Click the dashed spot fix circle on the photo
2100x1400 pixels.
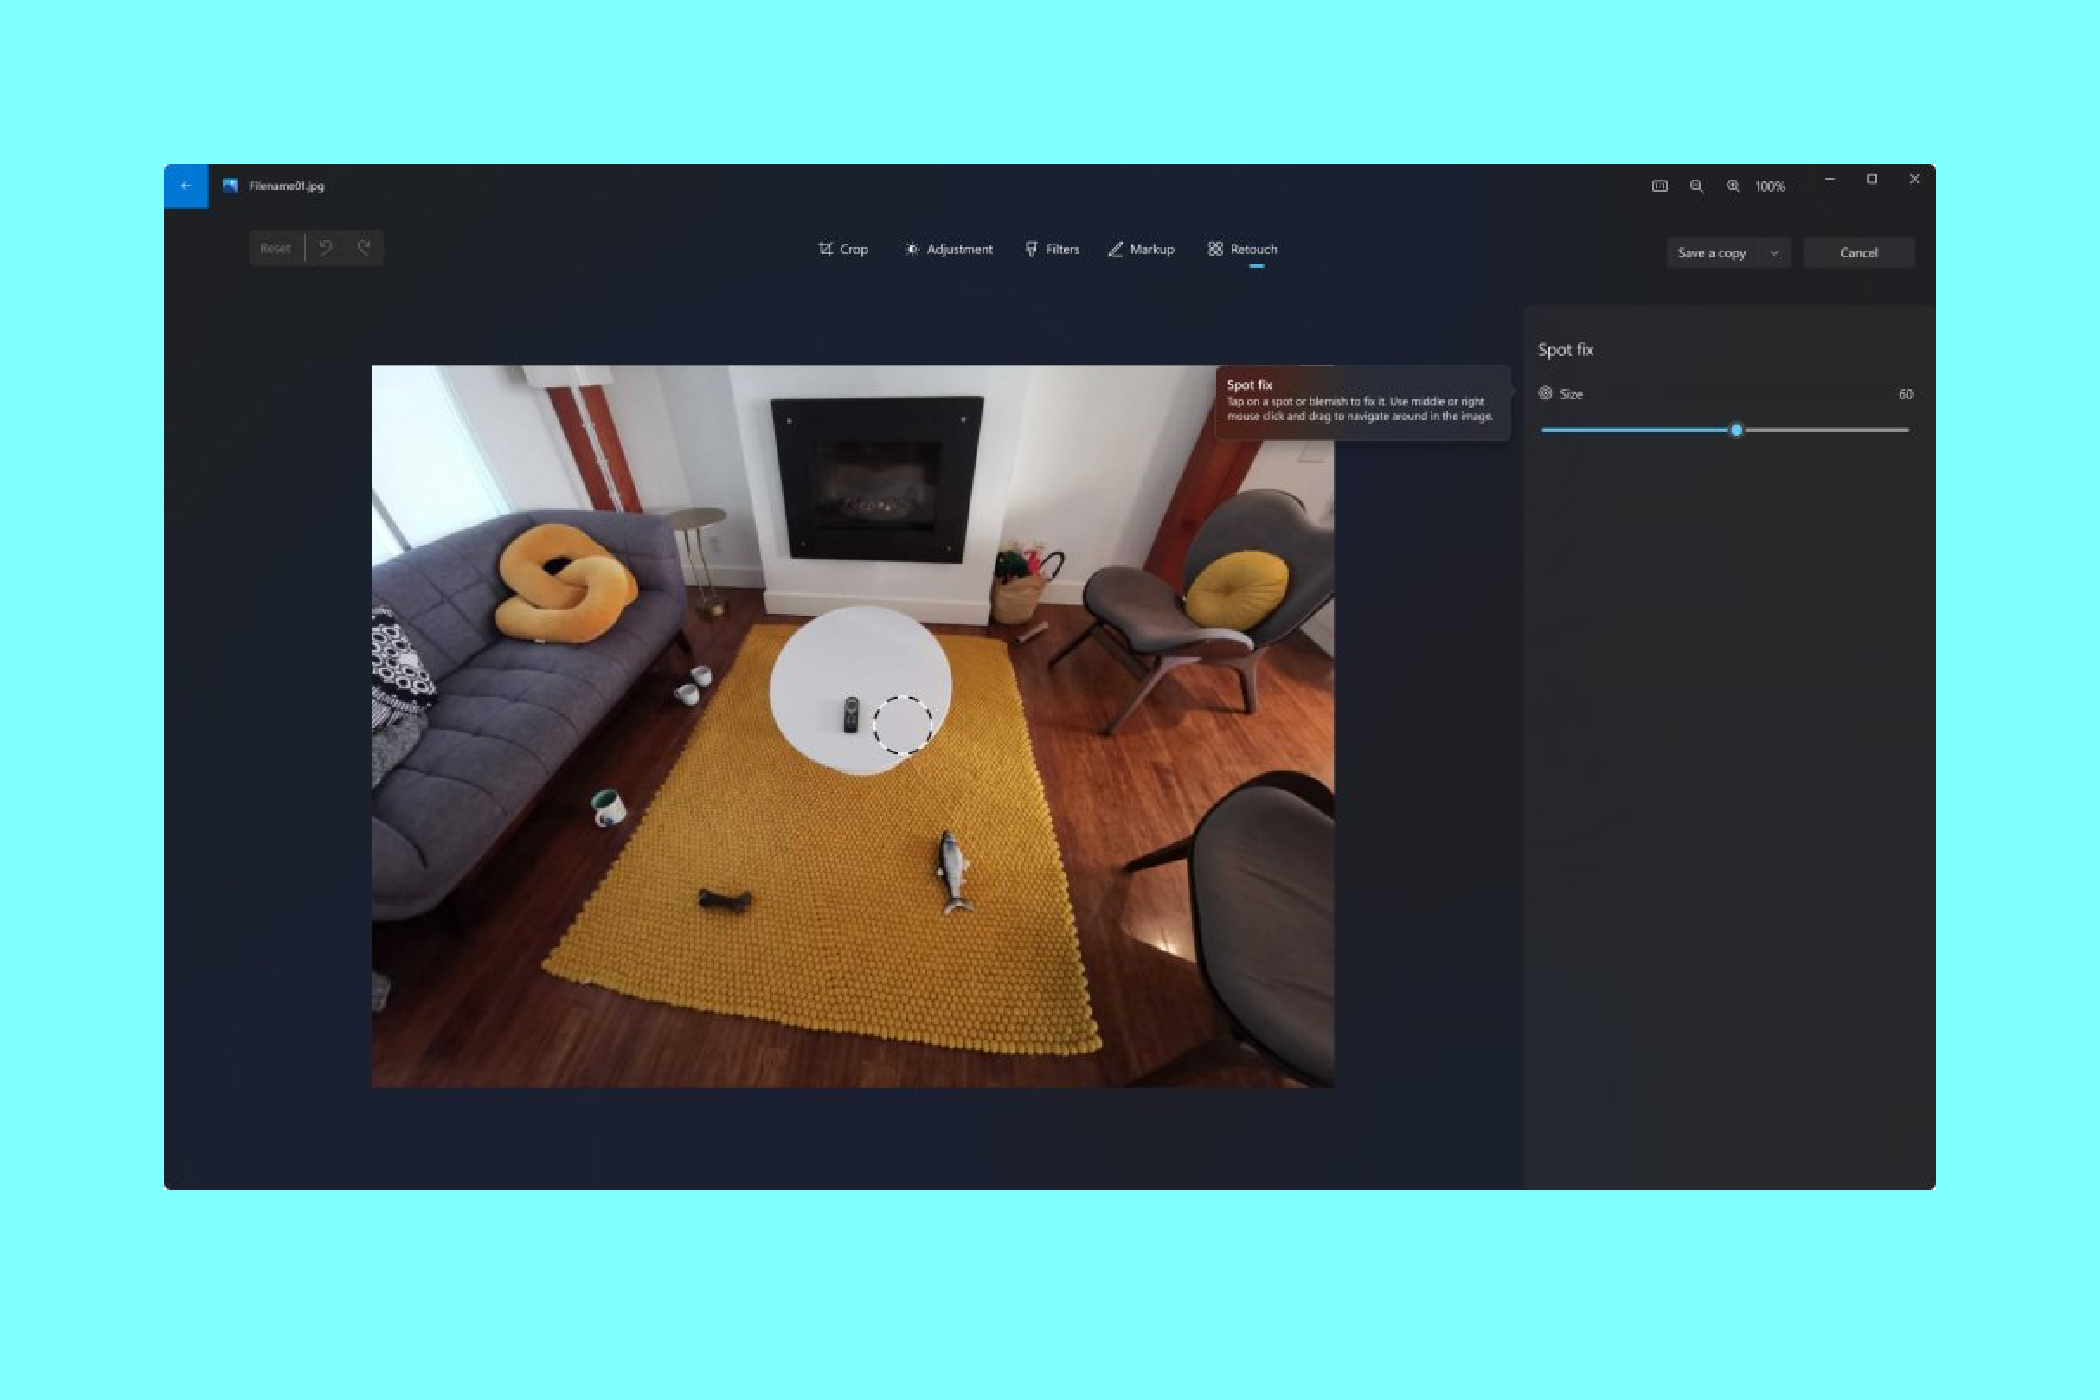(x=903, y=725)
